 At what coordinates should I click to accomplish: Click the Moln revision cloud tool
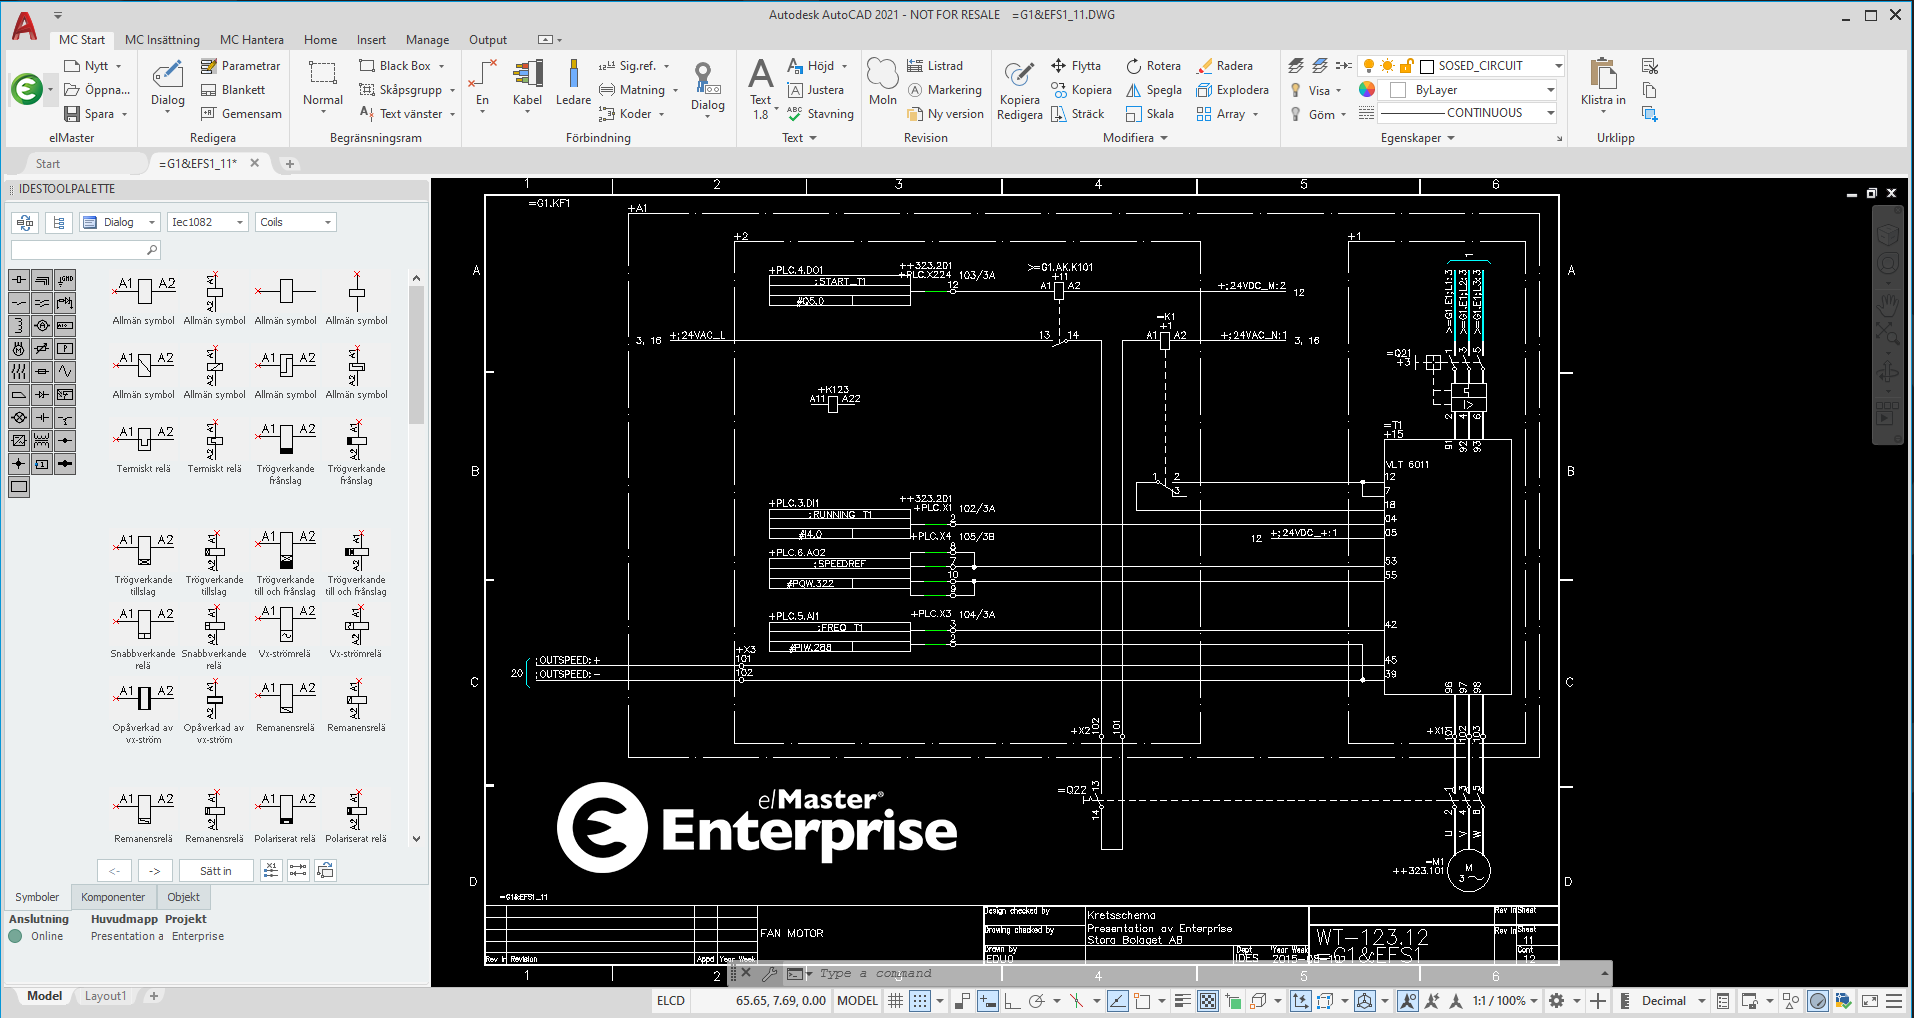pyautogui.click(x=883, y=83)
